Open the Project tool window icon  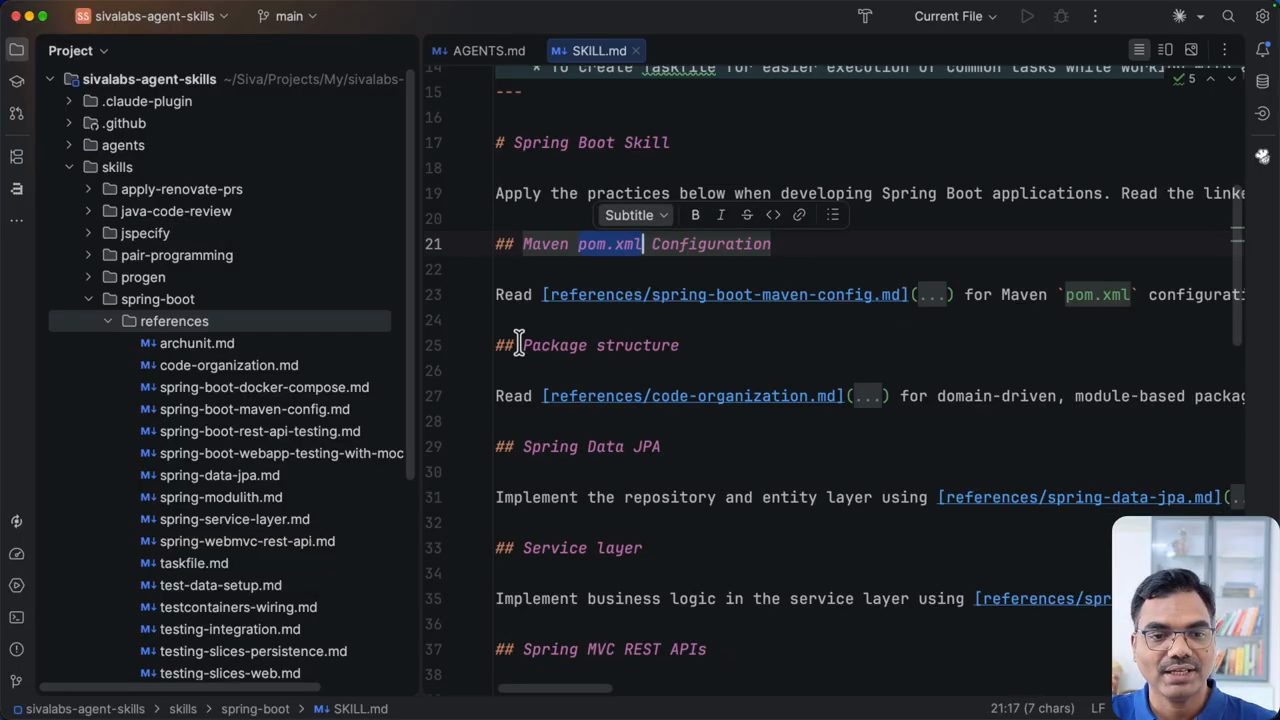(16, 49)
